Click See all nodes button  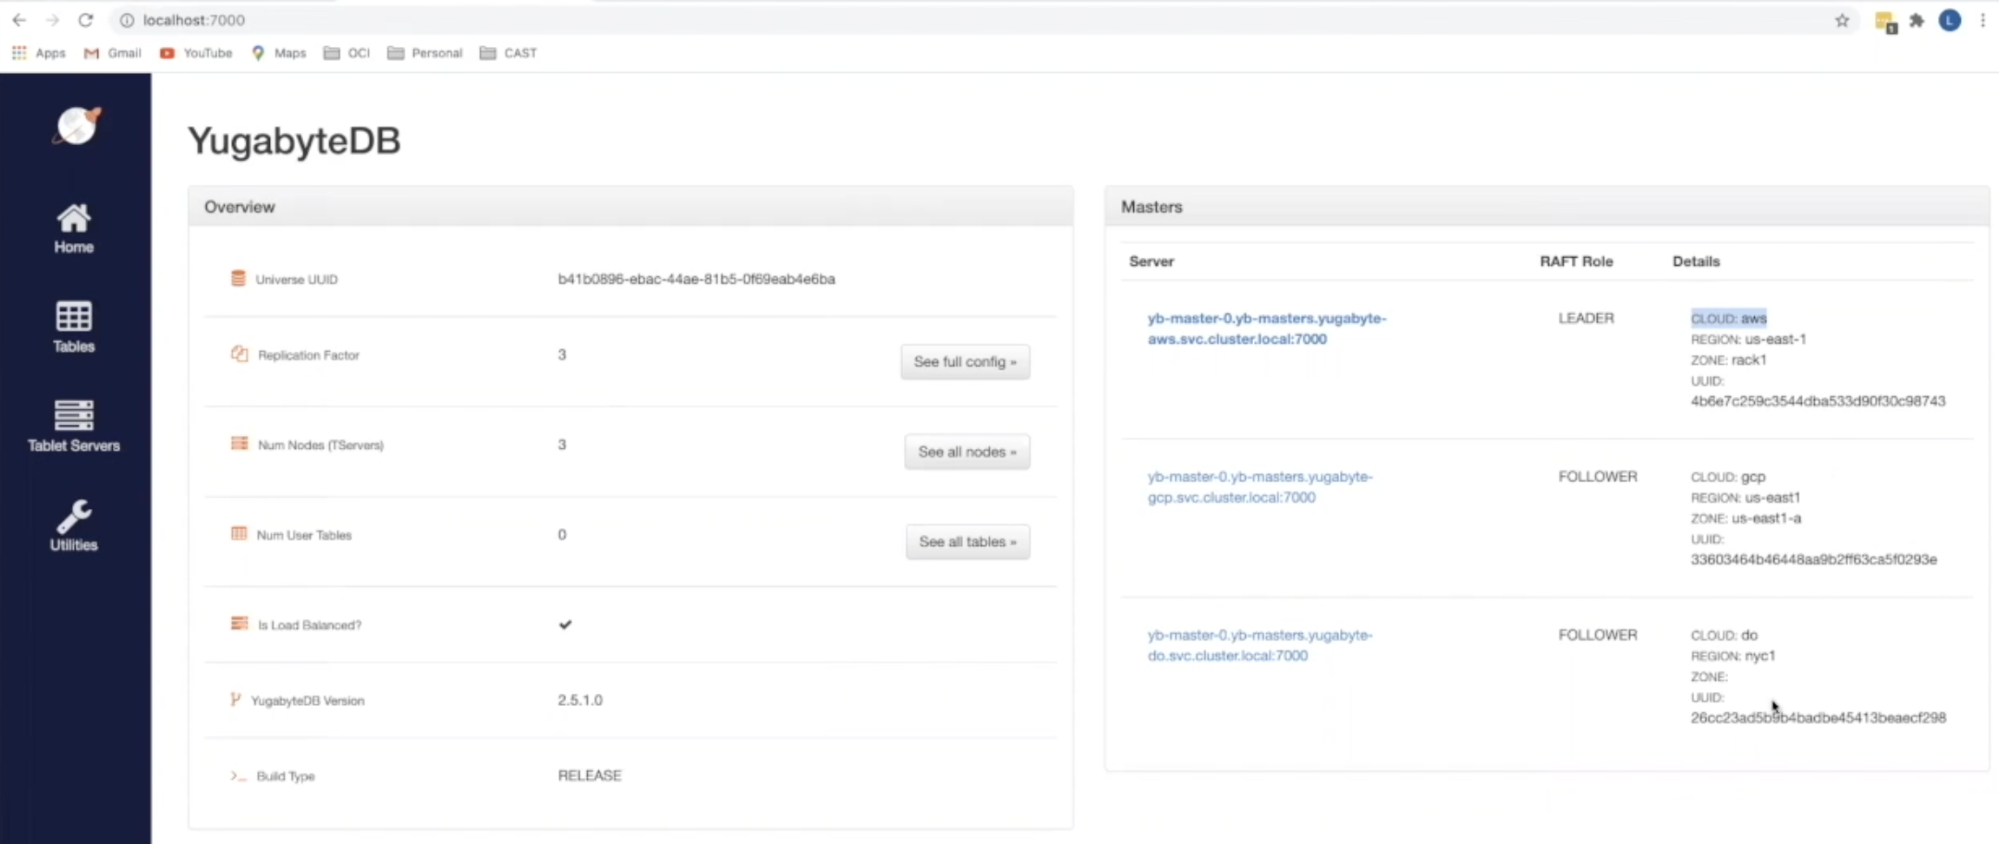point(967,452)
